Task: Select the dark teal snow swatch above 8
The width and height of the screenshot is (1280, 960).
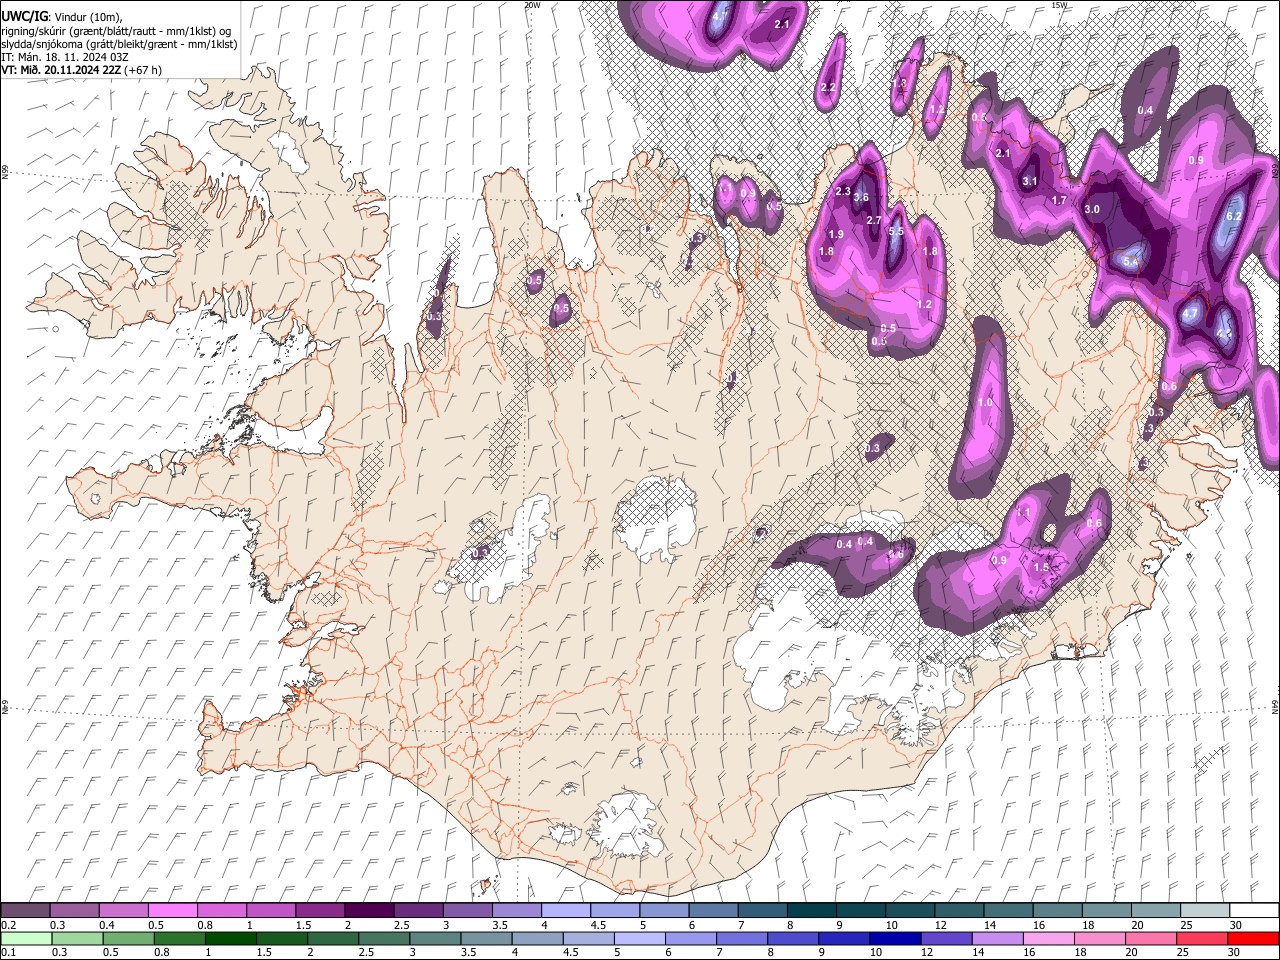Action: point(811,911)
